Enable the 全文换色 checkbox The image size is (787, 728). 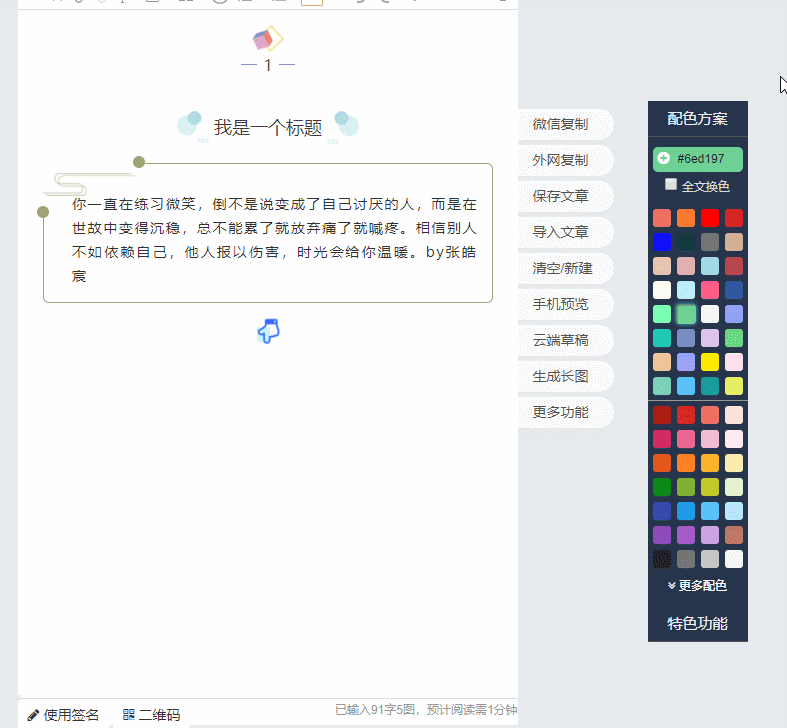(671, 185)
